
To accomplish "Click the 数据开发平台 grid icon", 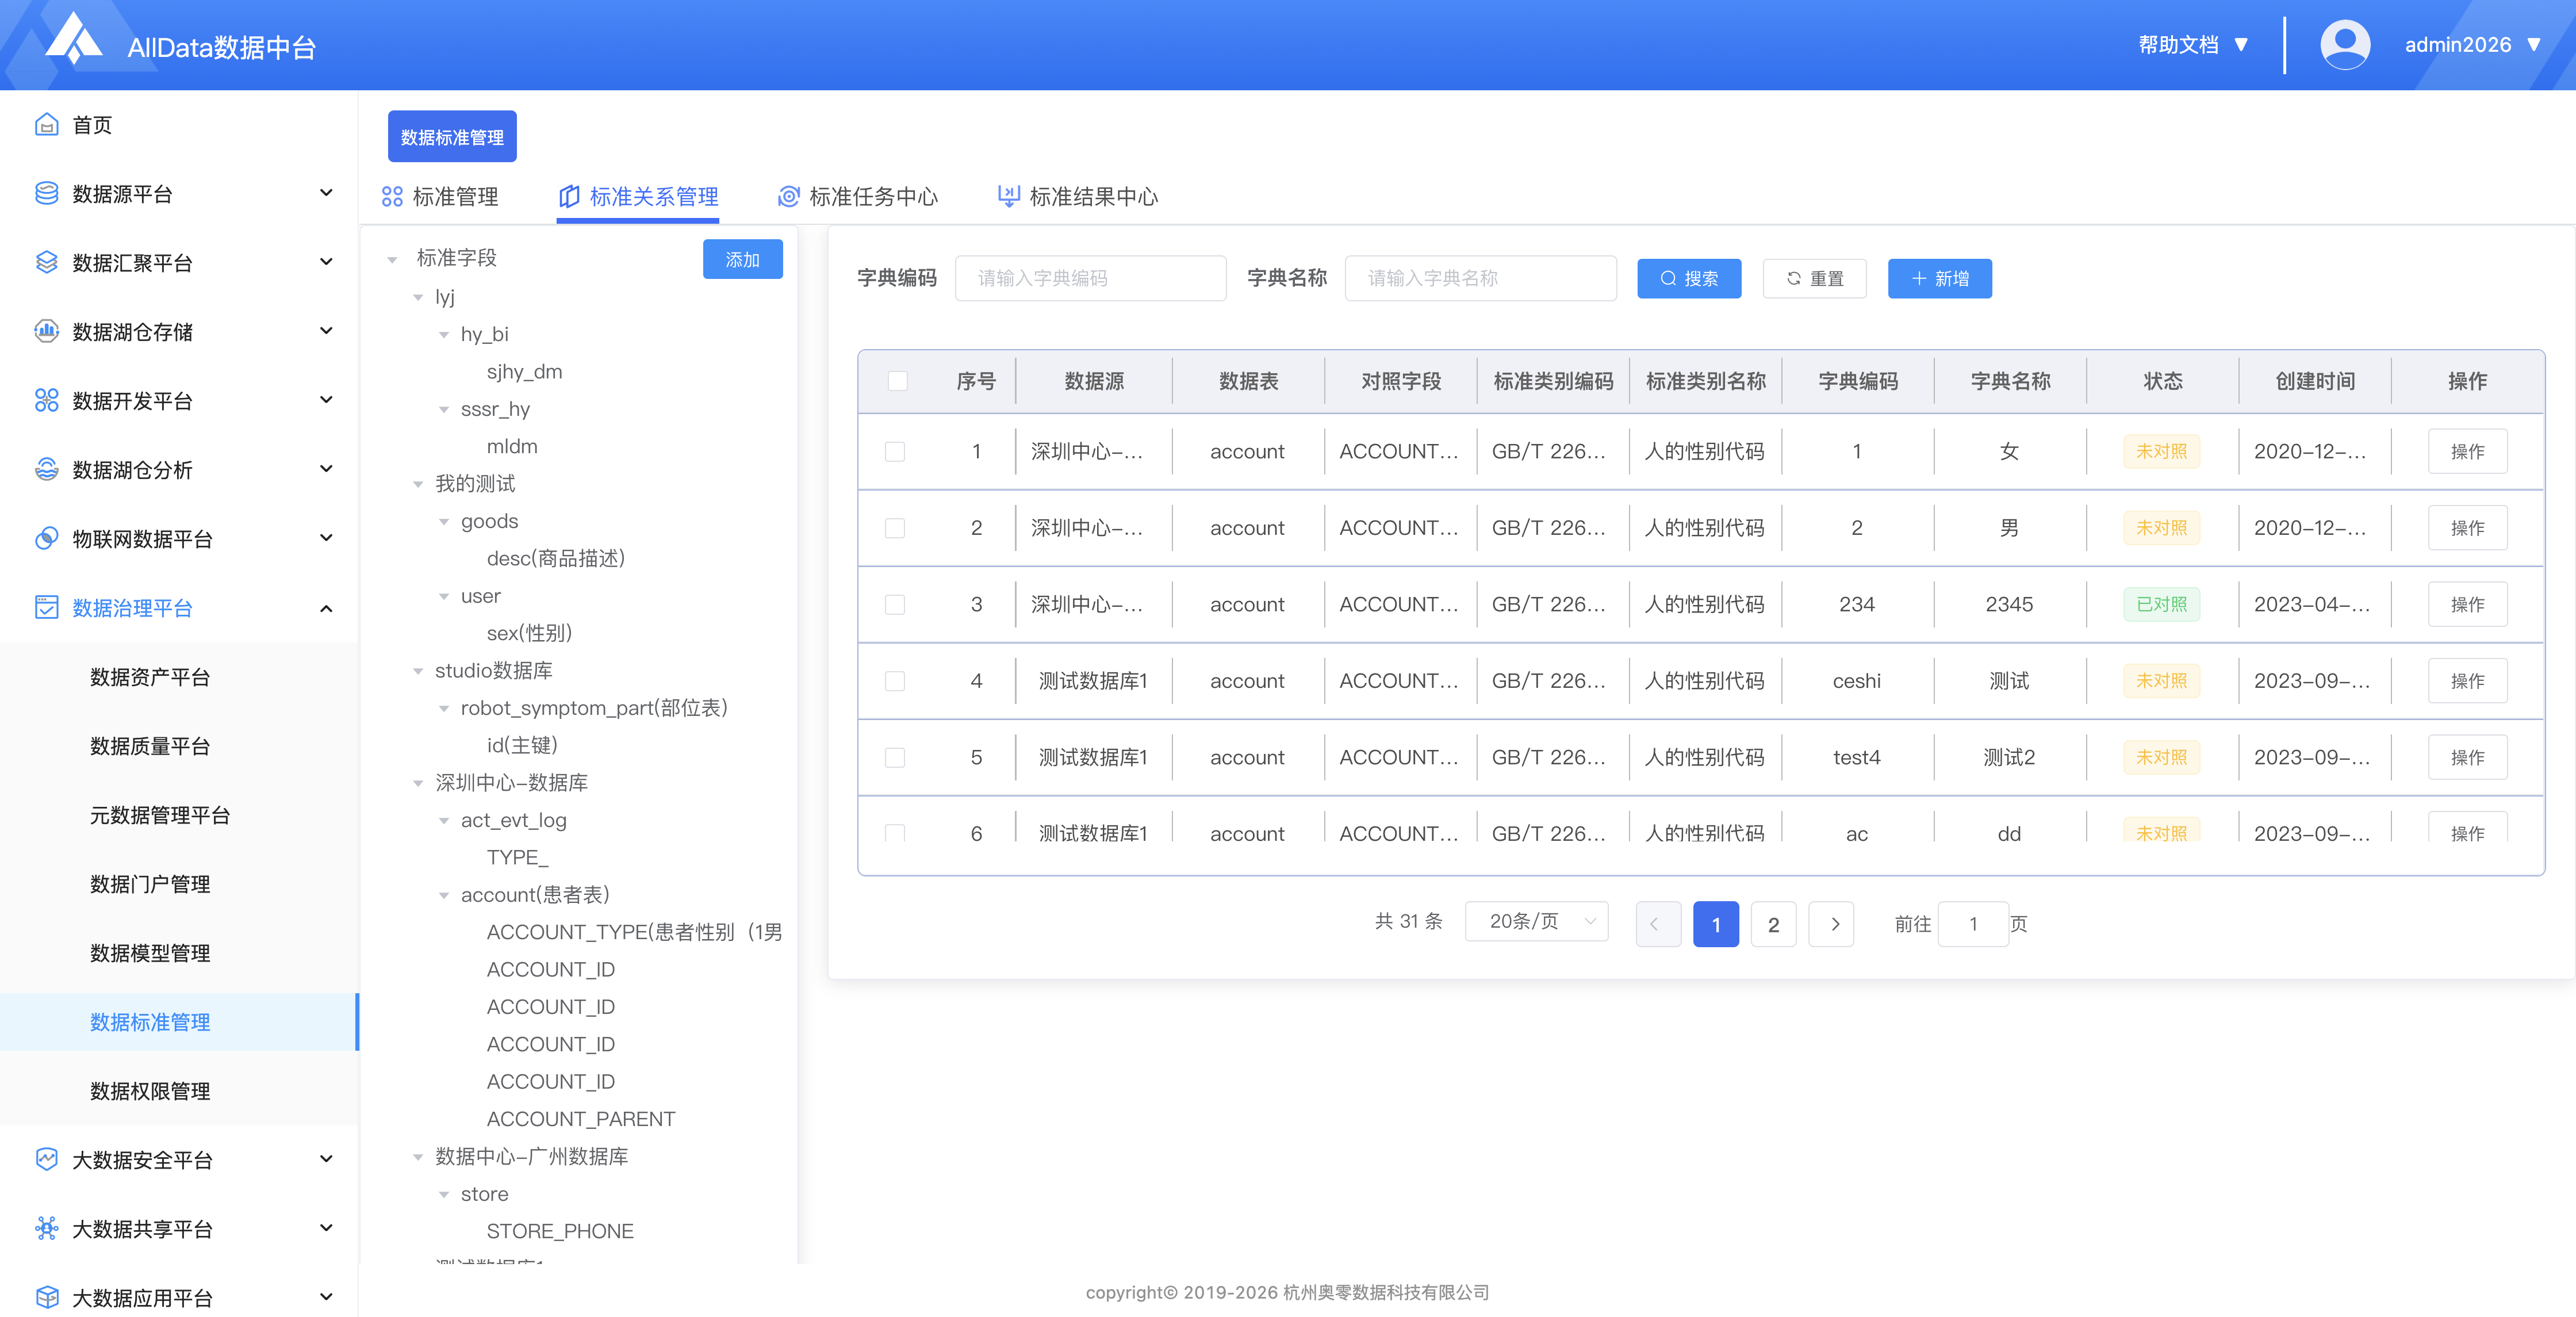I will click(x=46, y=400).
